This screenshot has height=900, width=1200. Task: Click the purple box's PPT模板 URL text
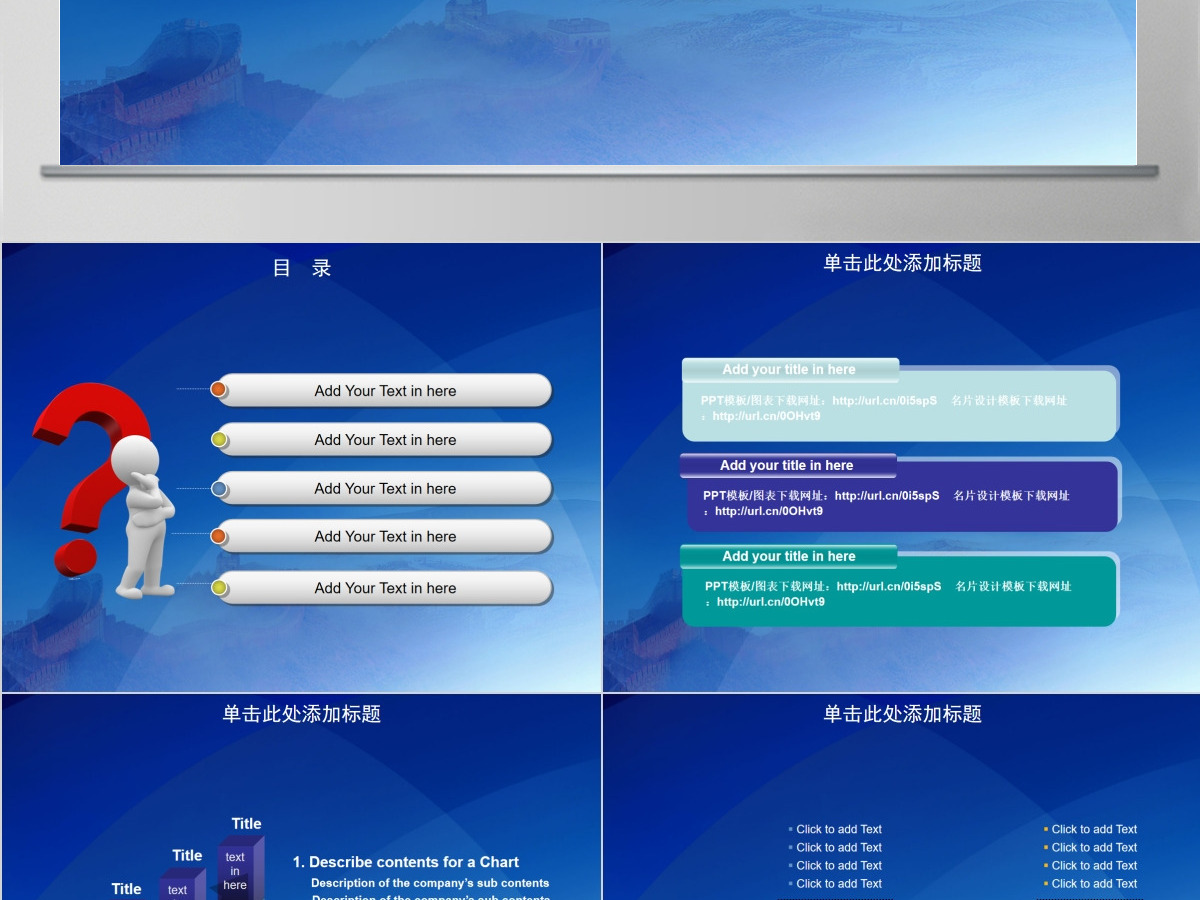click(x=886, y=503)
